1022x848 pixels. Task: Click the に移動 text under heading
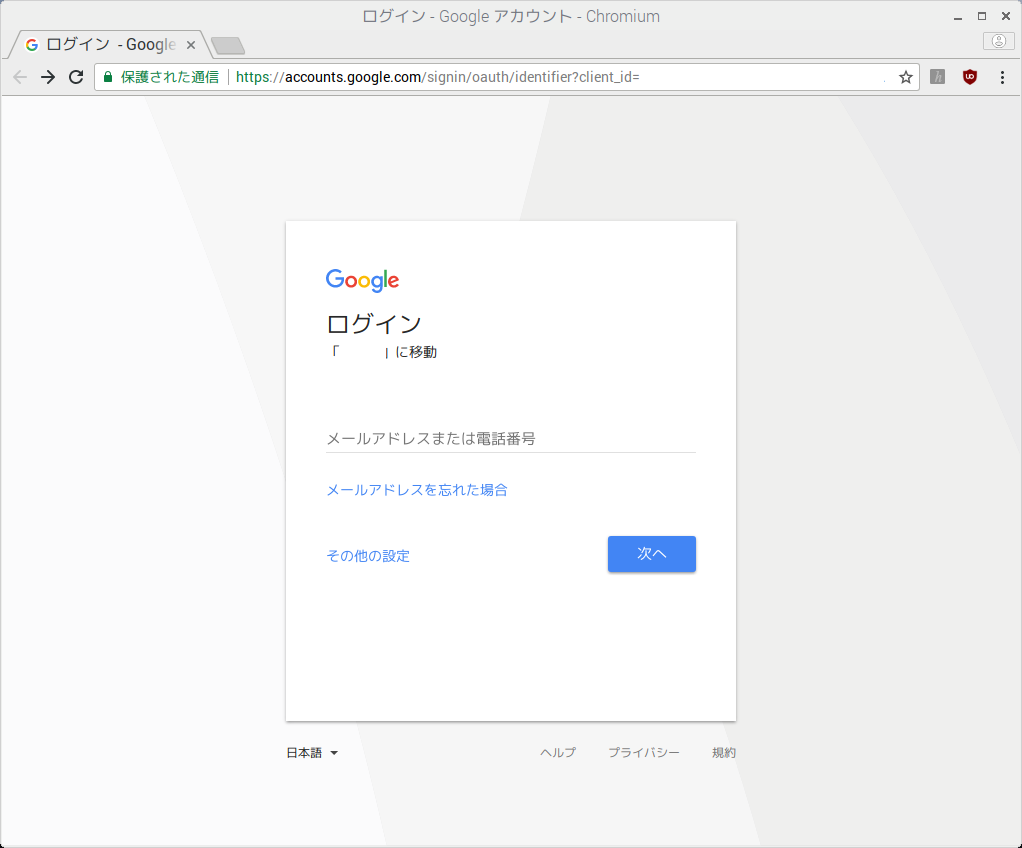pos(416,352)
